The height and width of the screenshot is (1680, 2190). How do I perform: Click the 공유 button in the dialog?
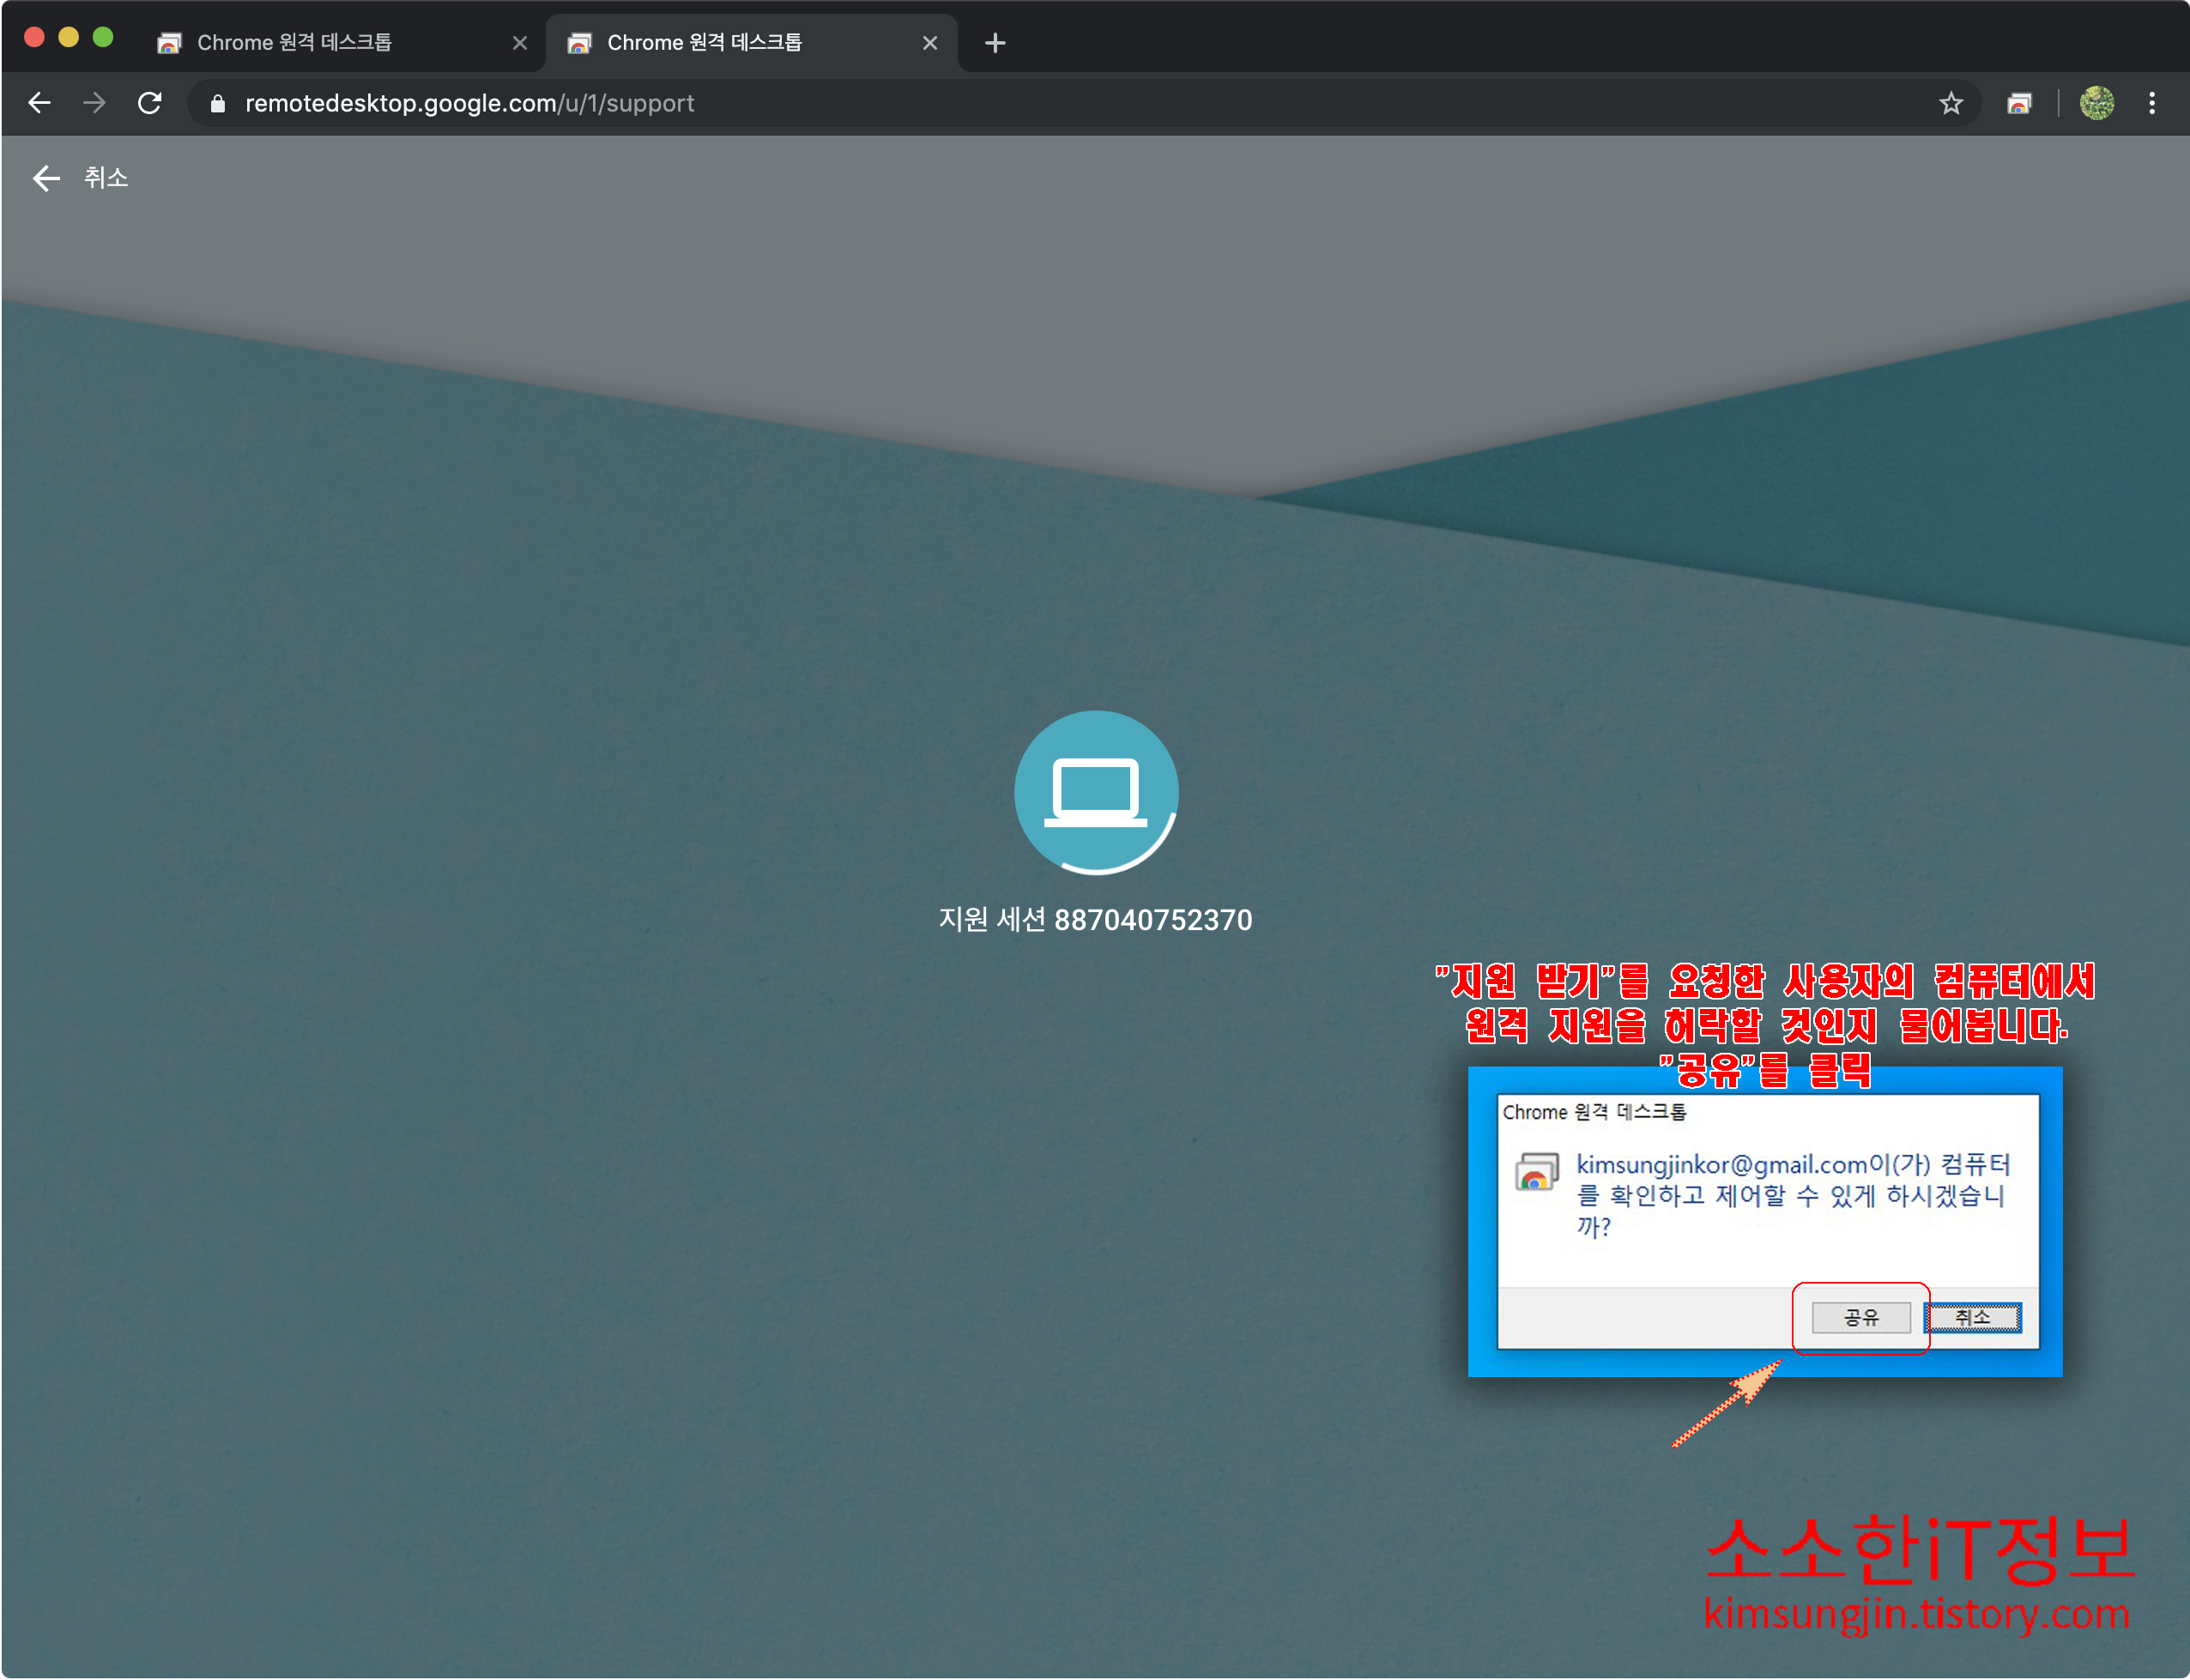coord(1860,1317)
